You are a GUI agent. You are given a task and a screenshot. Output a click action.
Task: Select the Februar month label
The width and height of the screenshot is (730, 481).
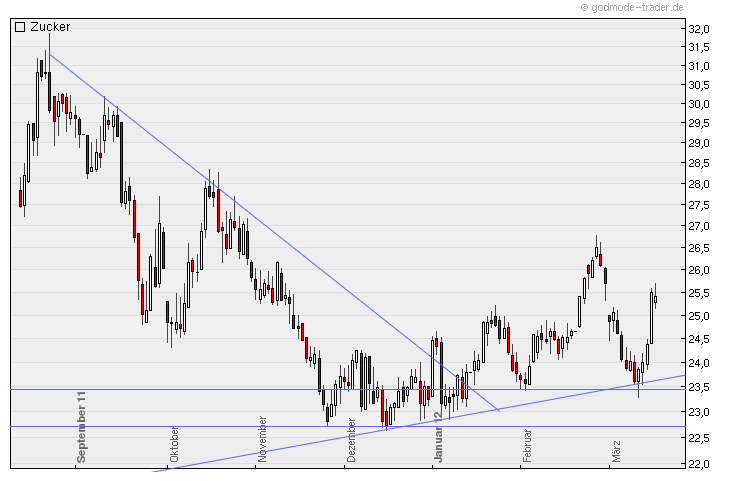click(527, 446)
